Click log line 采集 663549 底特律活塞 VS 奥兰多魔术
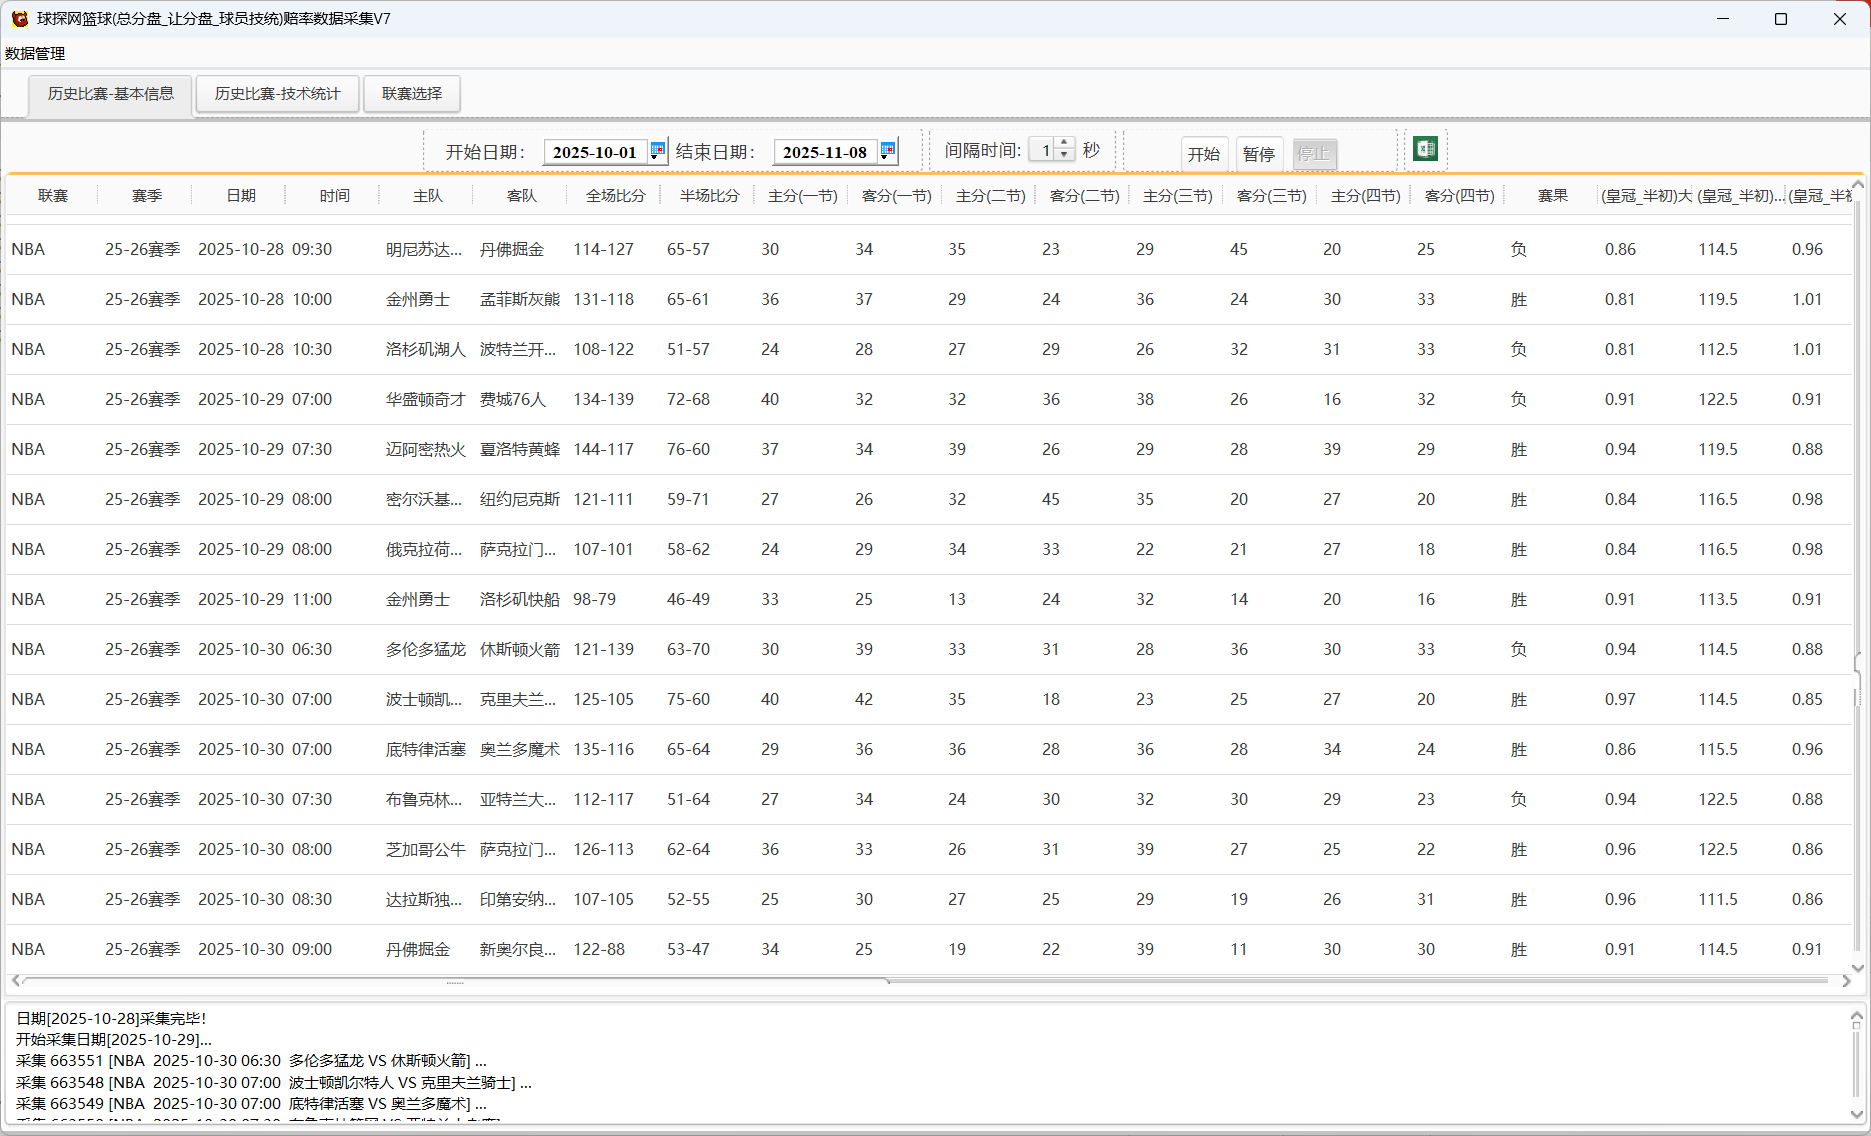1871x1136 pixels. (x=252, y=1103)
